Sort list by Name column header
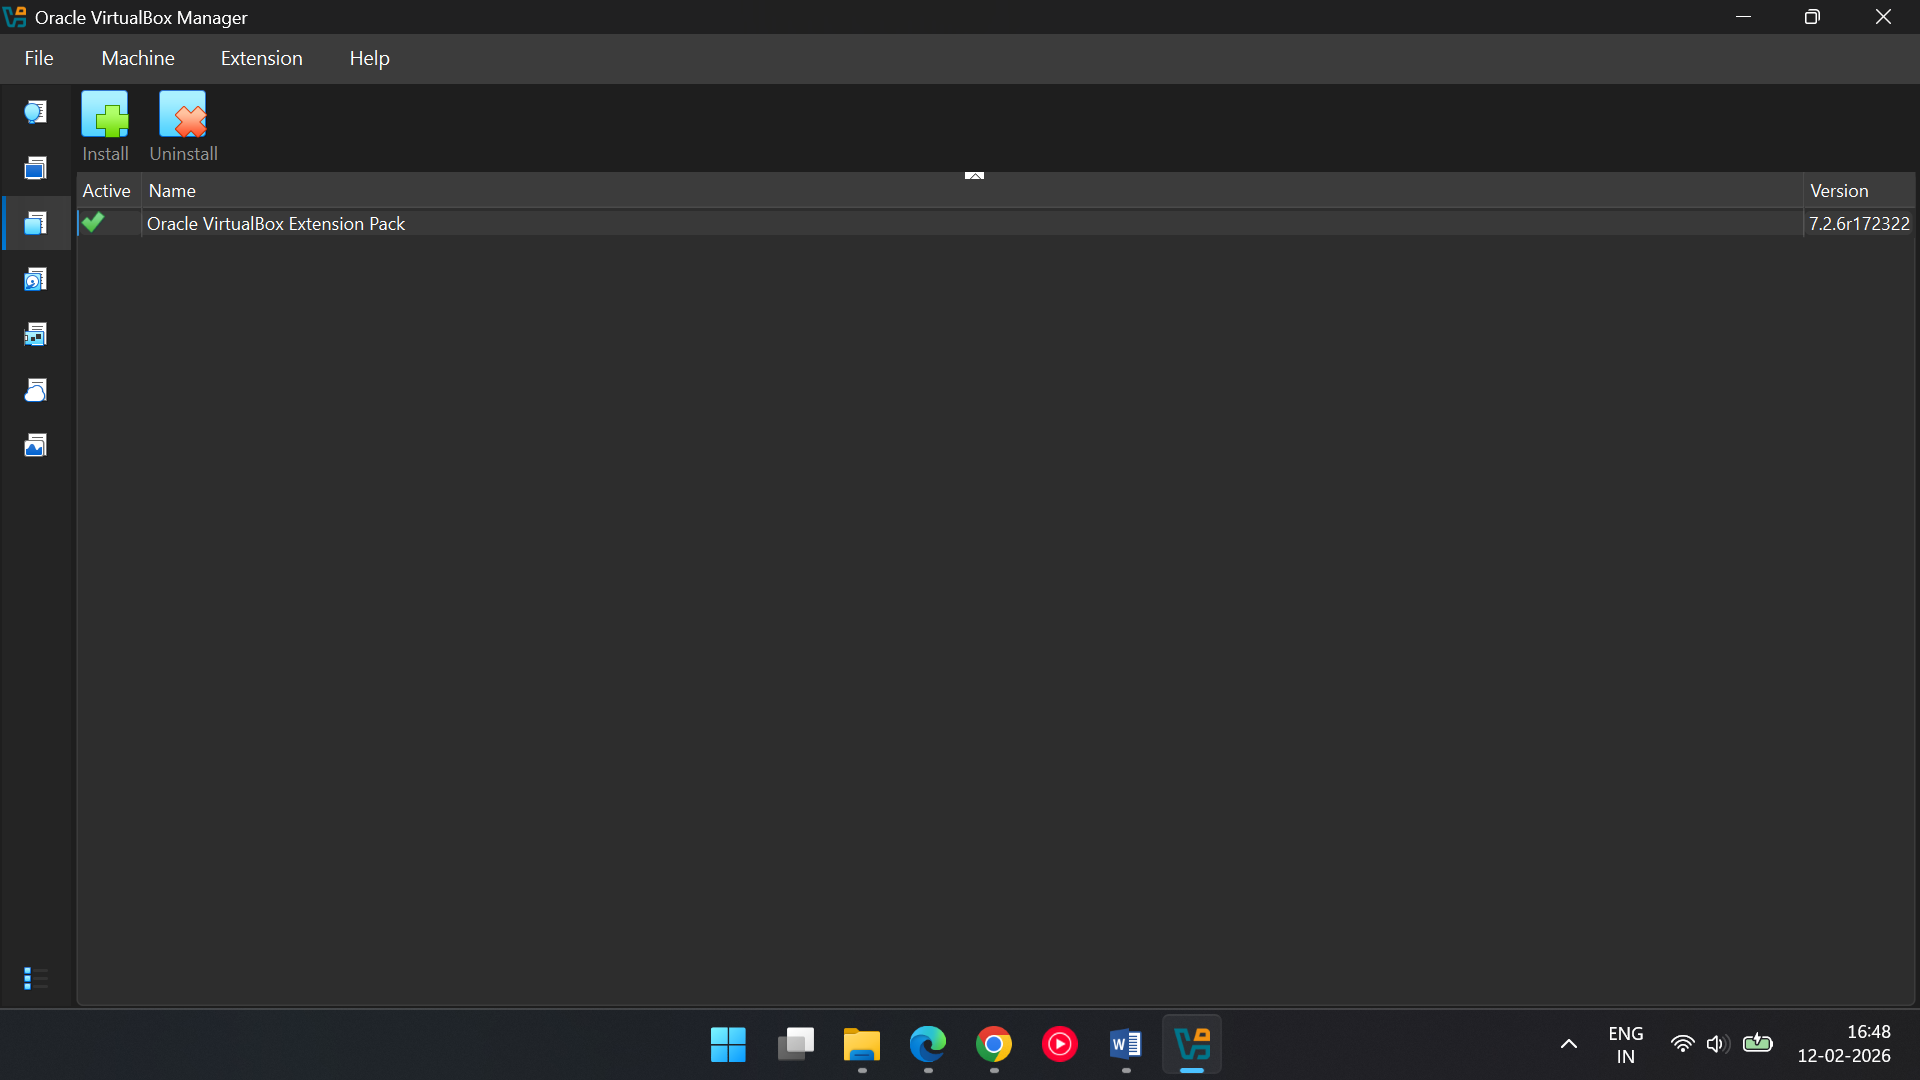This screenshot has width=1920, height=1080. 172,191
